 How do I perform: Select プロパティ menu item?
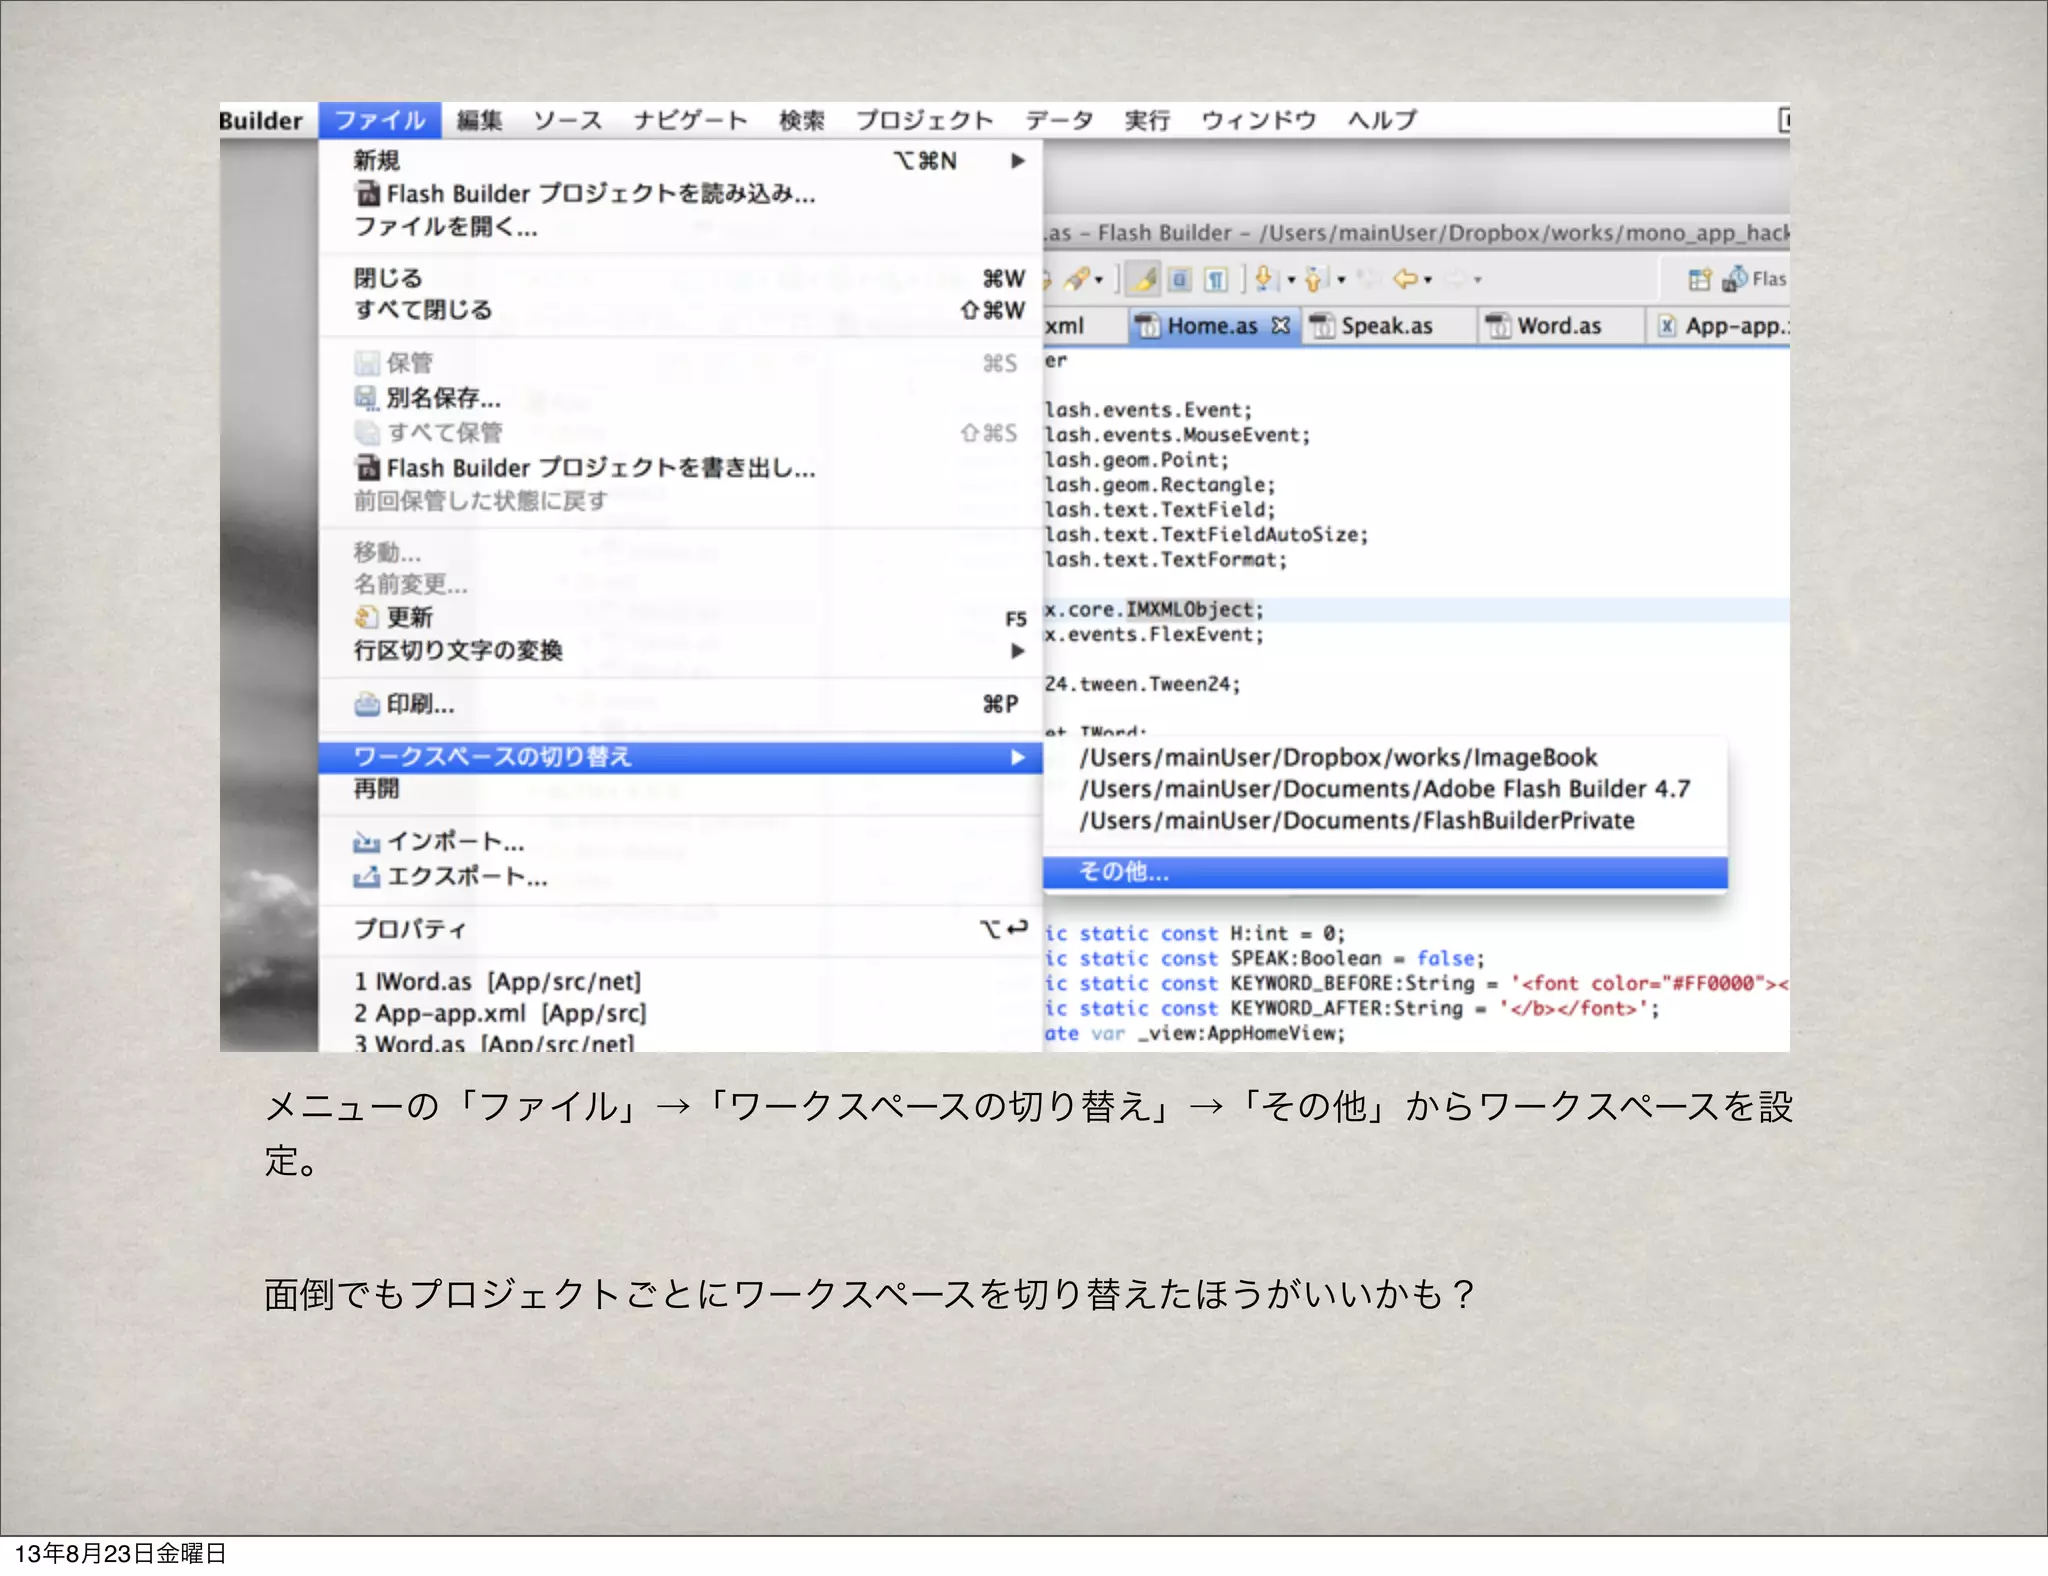click(680, 929)
